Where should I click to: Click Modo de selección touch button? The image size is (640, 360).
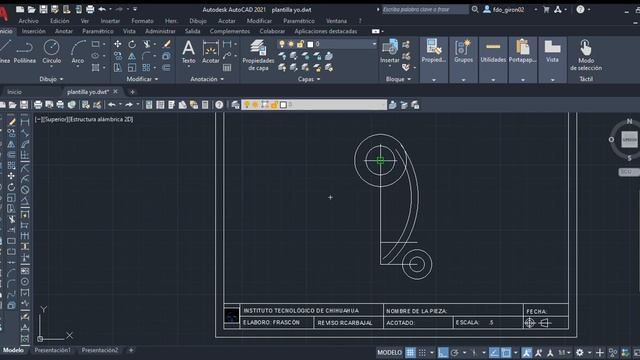(586, 56)
